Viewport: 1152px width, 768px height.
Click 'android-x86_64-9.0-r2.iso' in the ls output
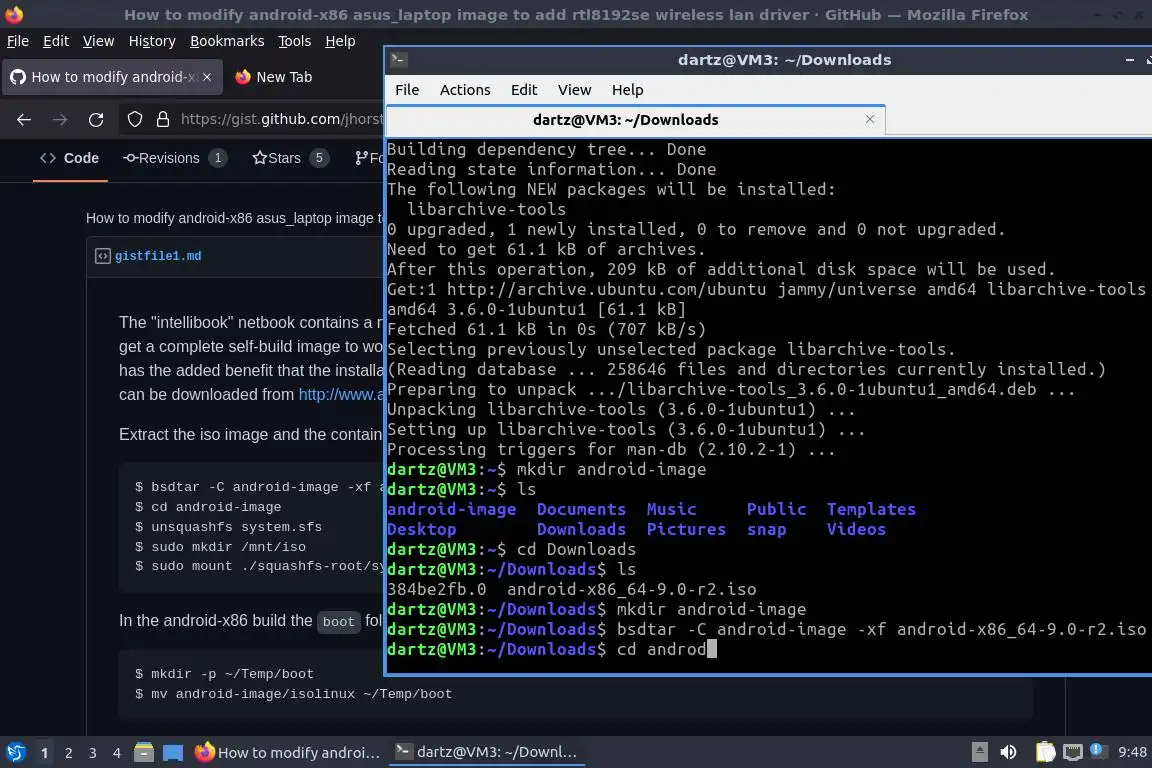coord(632,589)
